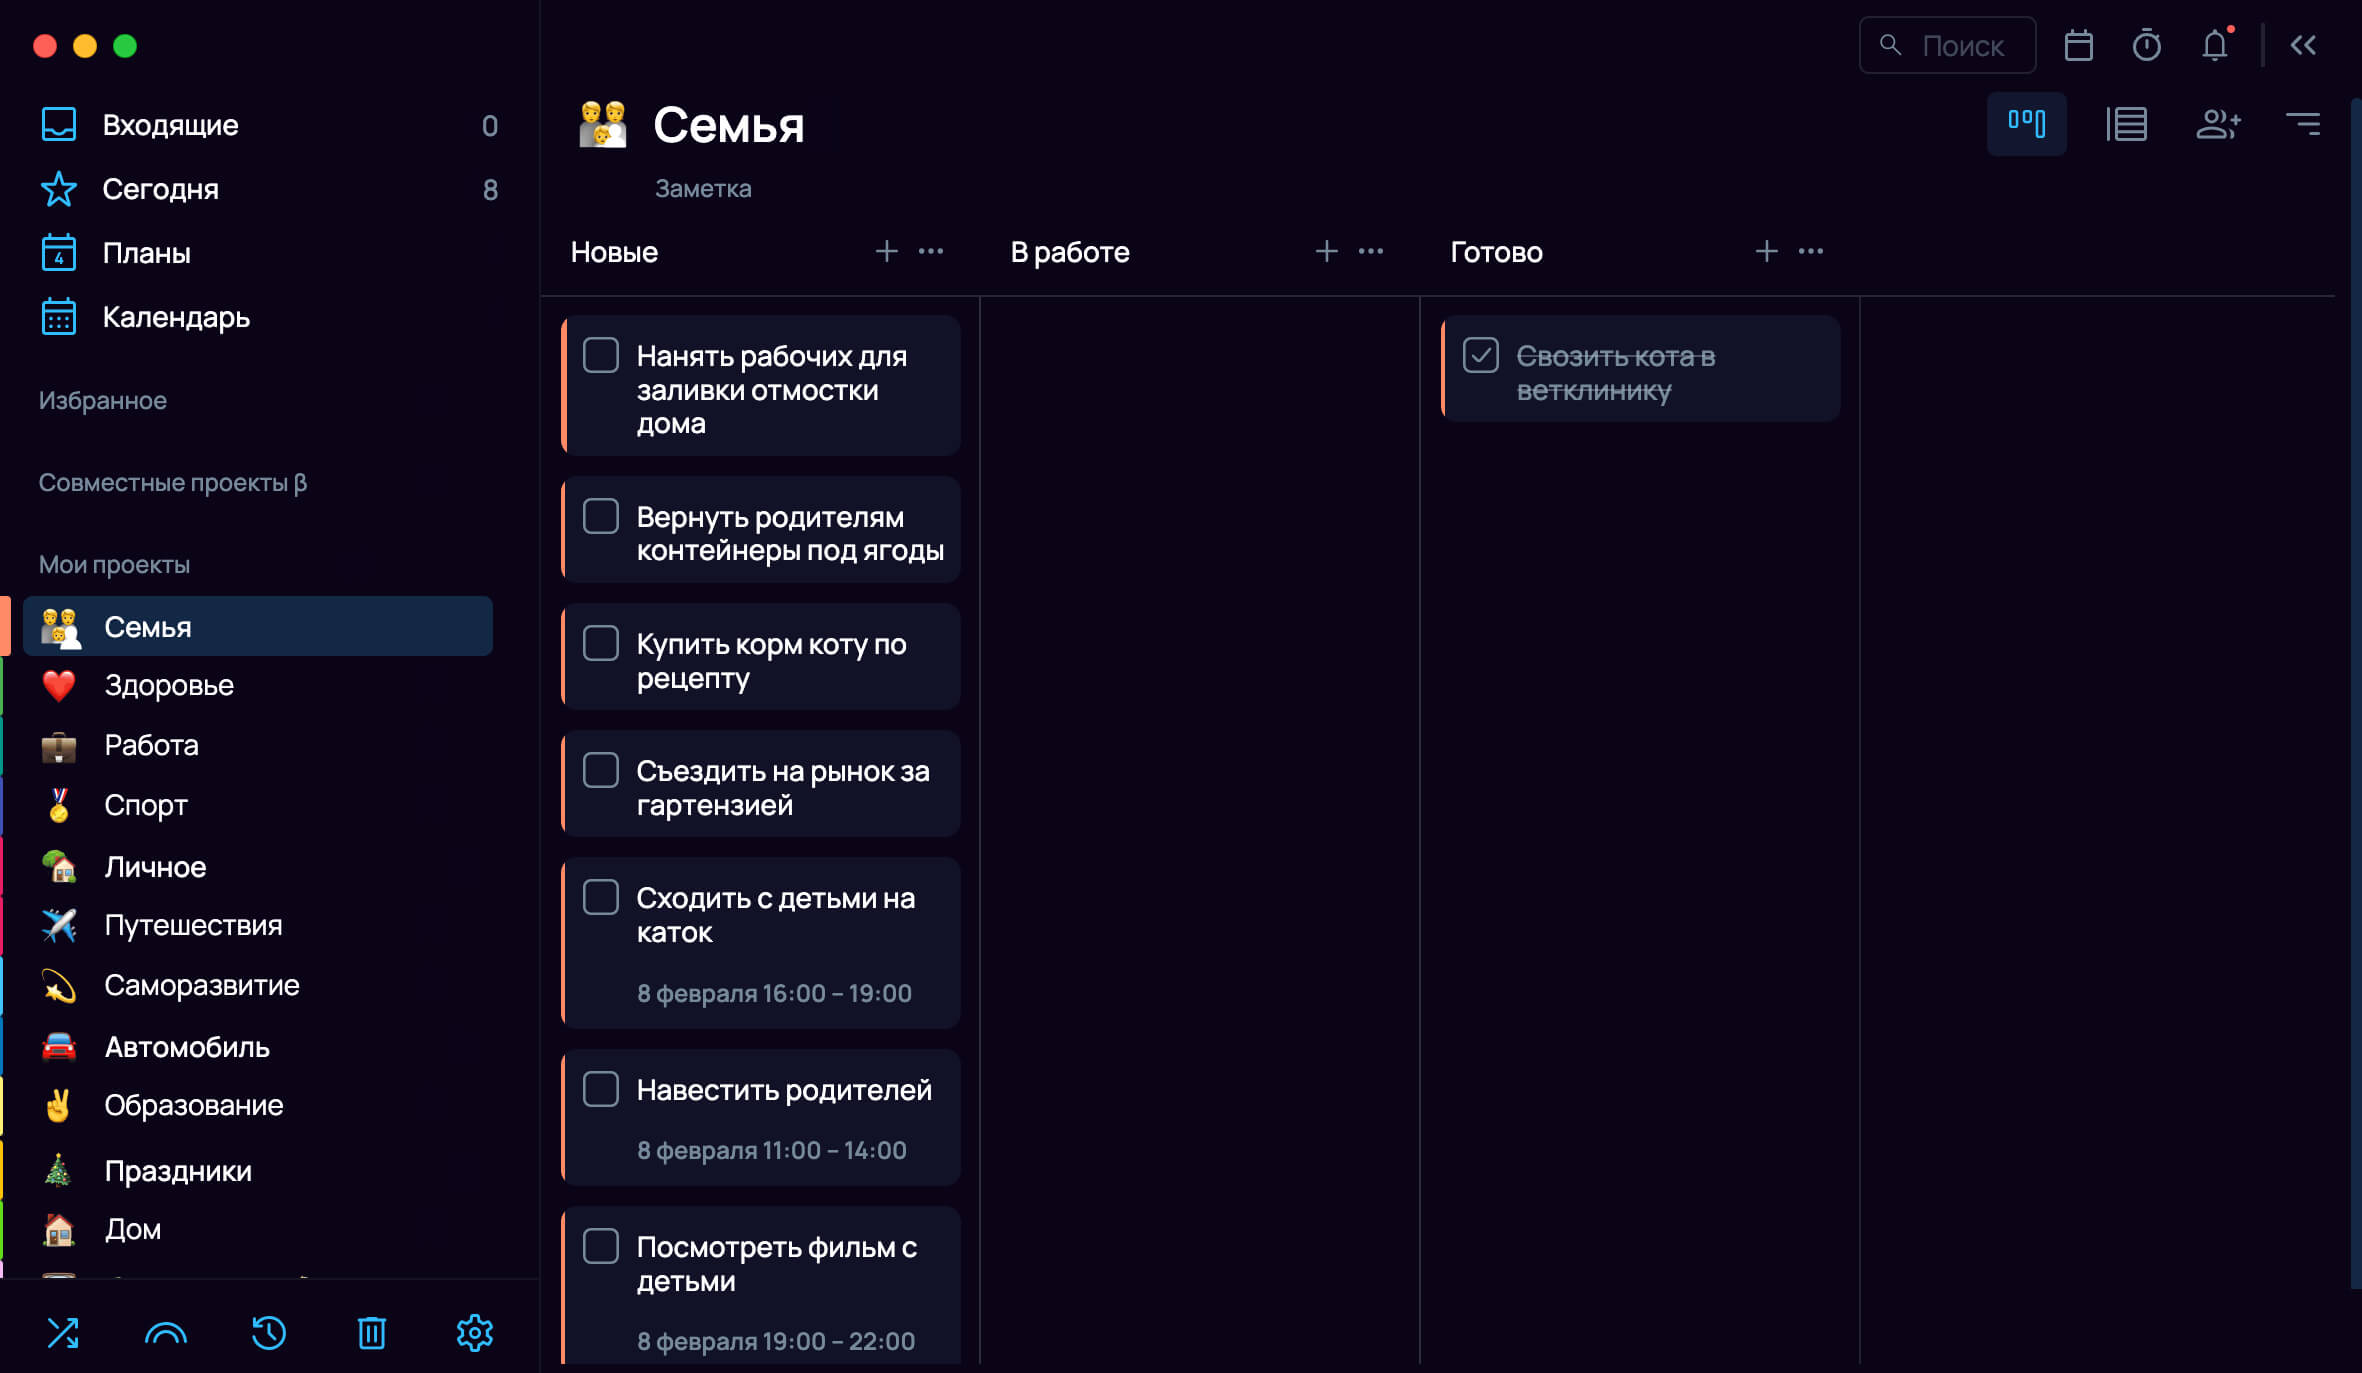Click the 'Поиск' search field
Image resolution: width=2362 pixels, height=1373 pixels.
(1947, 45)
